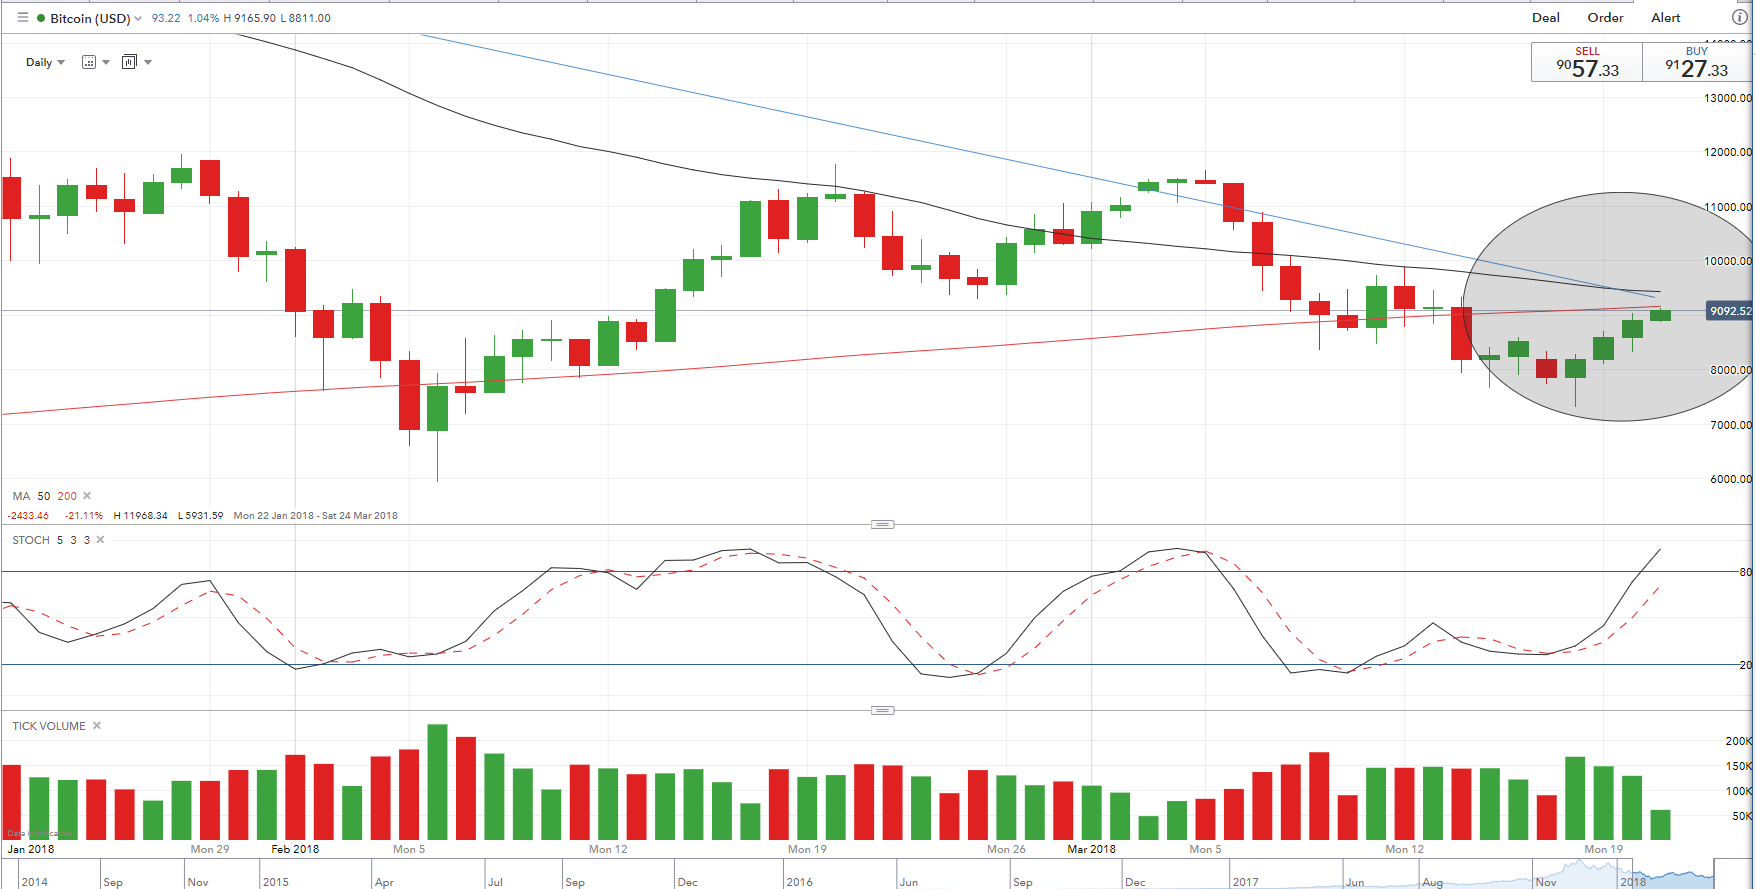Click the drawing tools grid icon
Screen dimensions: 1756x889
pos(89,62)
